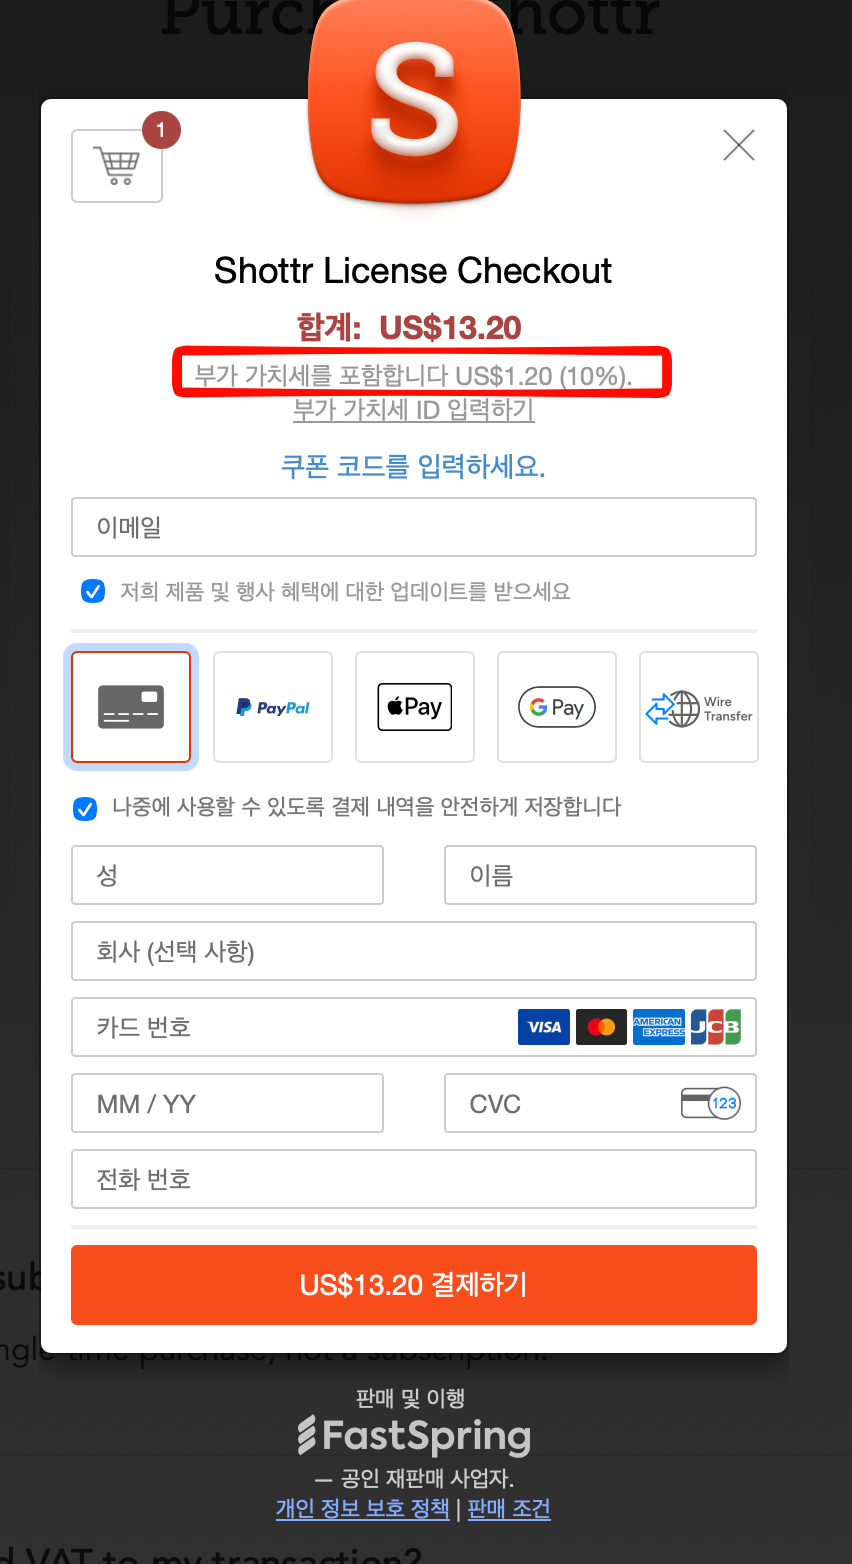
Task: Focus the 이메일 email field
Action: click(414, 527)
